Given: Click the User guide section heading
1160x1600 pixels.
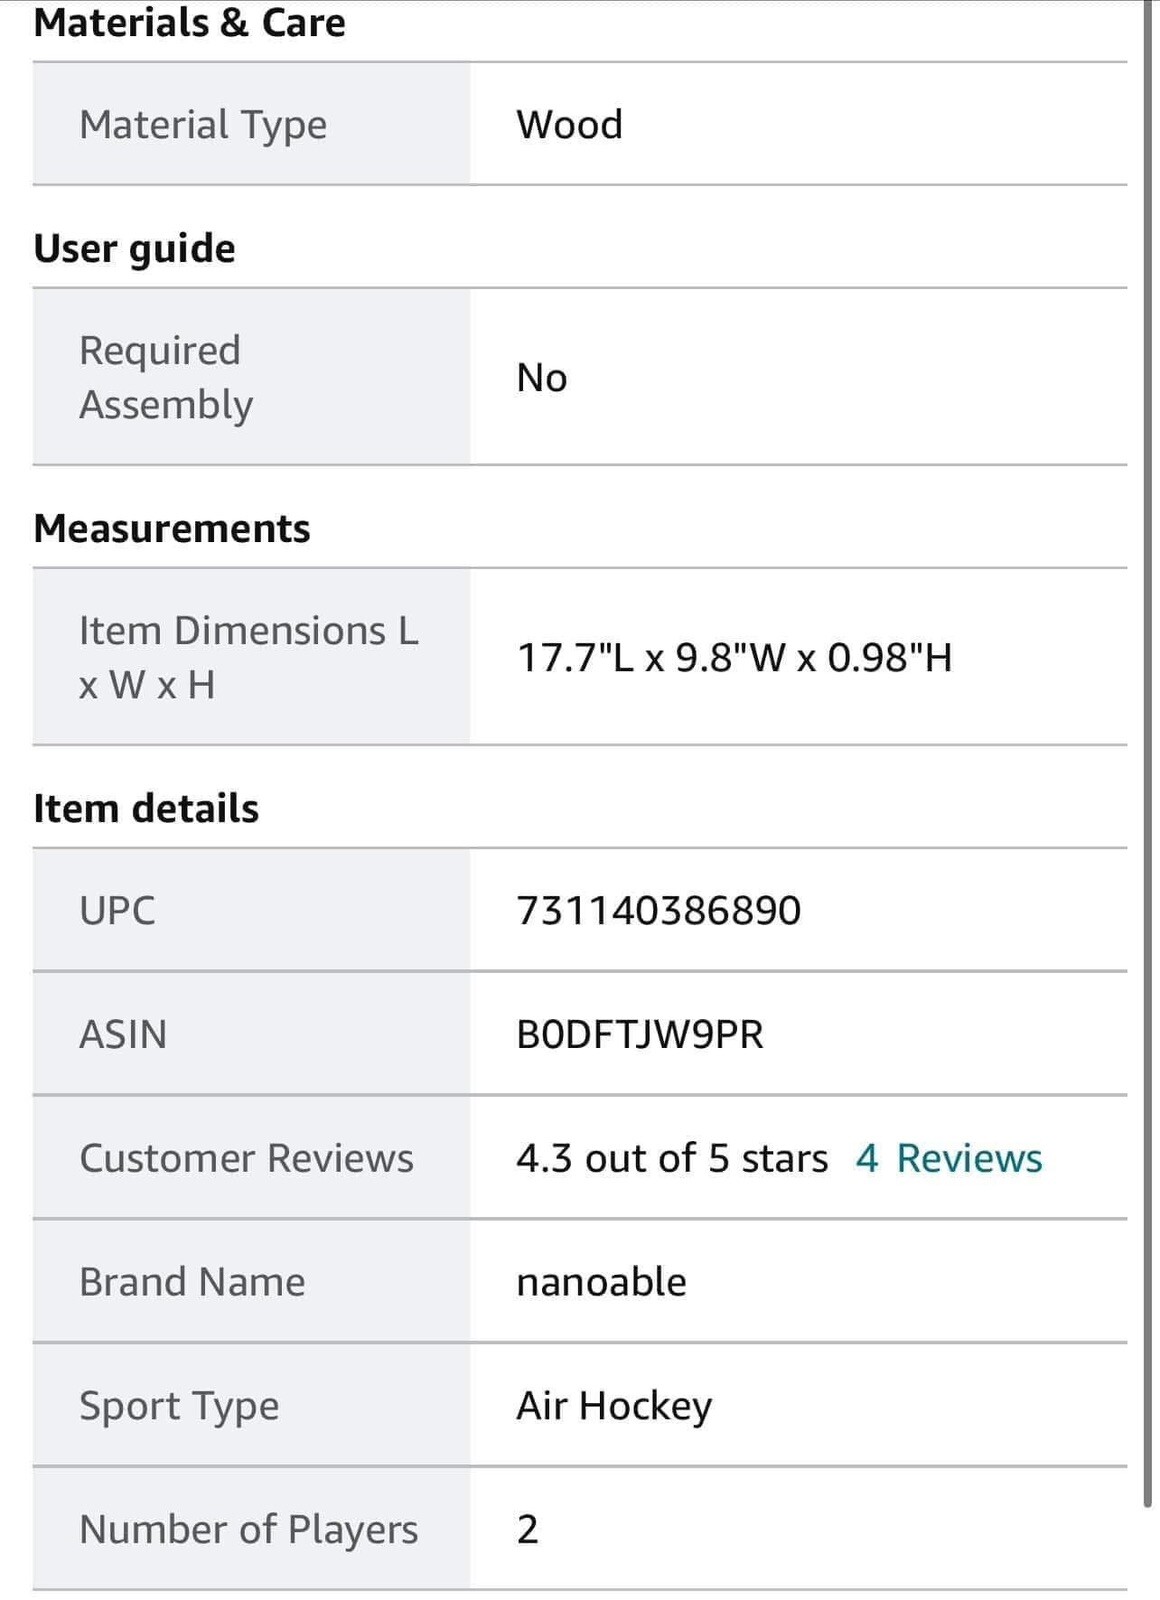Looking at the screenshot, I should tap(134, 249).
